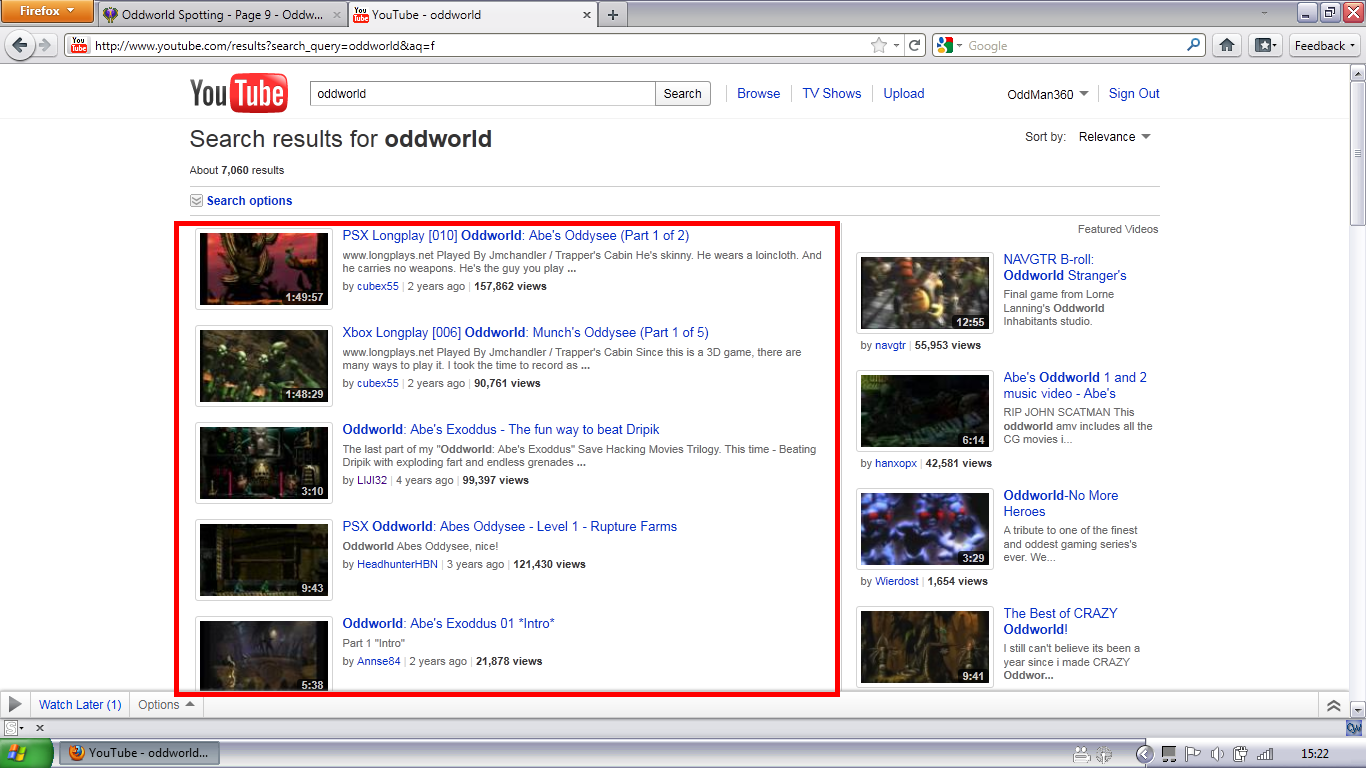
Task: Open the Watch Later (1) link
Action: coord(80,705)
